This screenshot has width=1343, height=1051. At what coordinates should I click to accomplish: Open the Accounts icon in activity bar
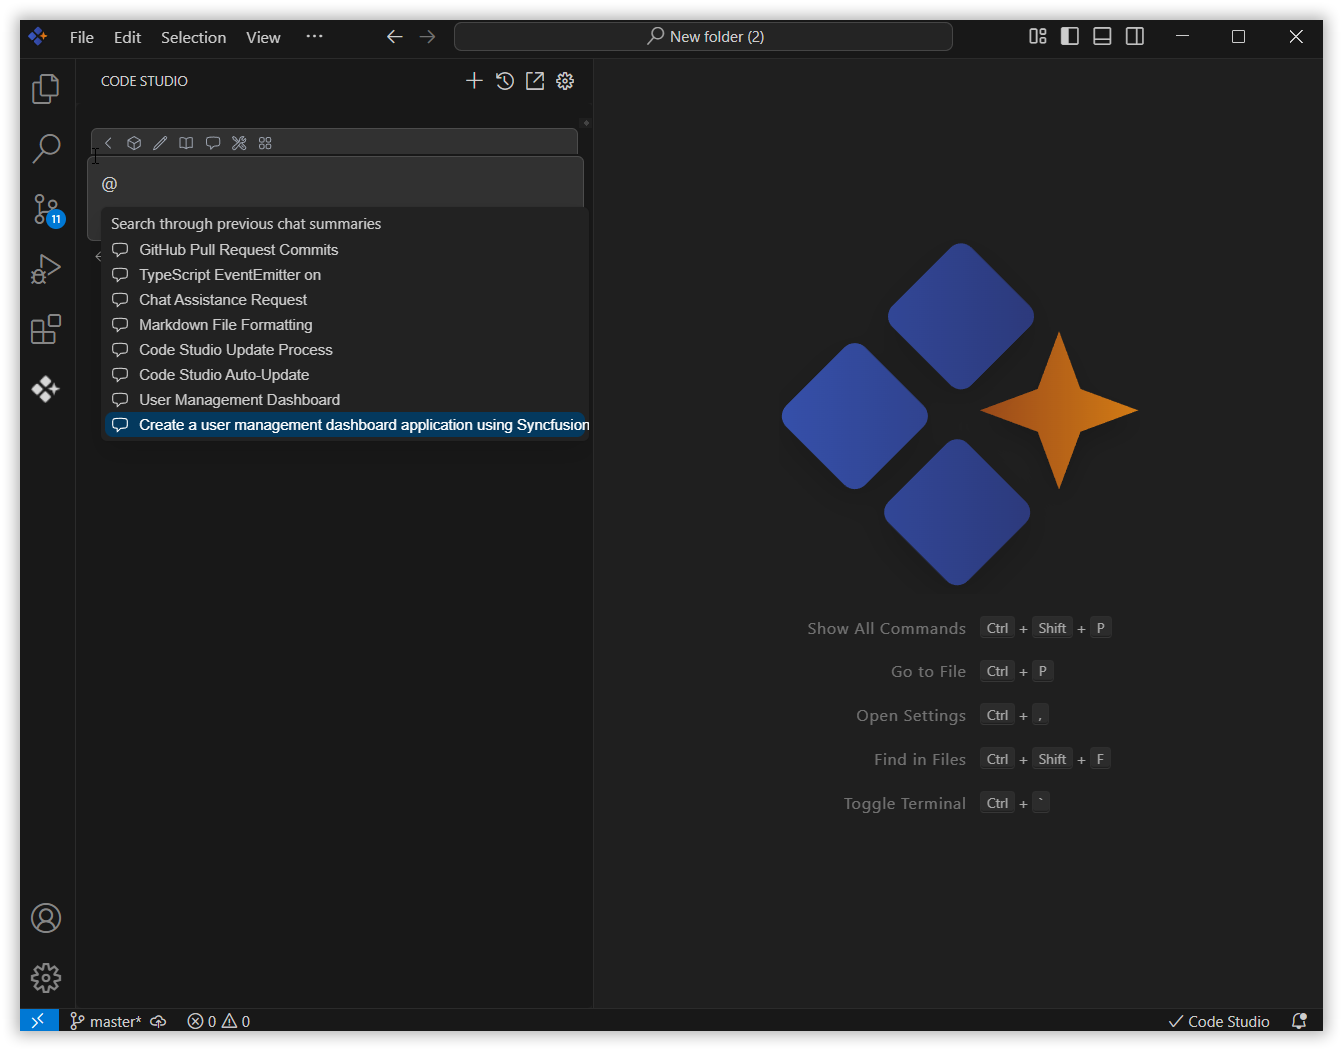click(46, 918)
